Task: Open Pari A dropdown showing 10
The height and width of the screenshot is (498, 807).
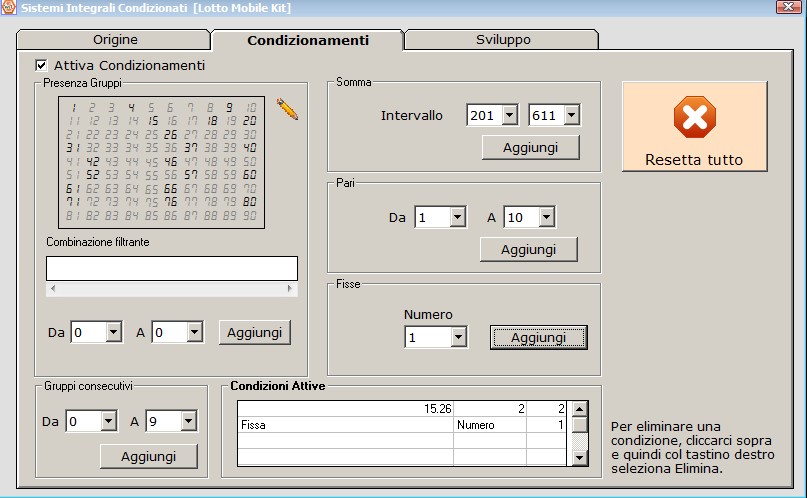Action: [x=547, y=217]
